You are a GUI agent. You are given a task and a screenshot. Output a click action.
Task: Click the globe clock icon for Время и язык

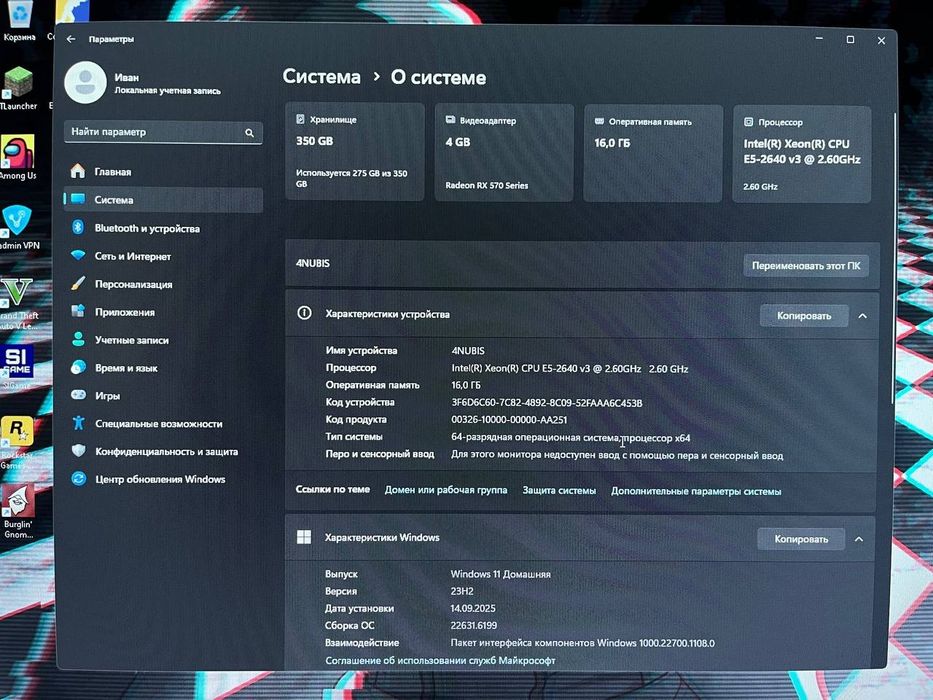point(78,367)
